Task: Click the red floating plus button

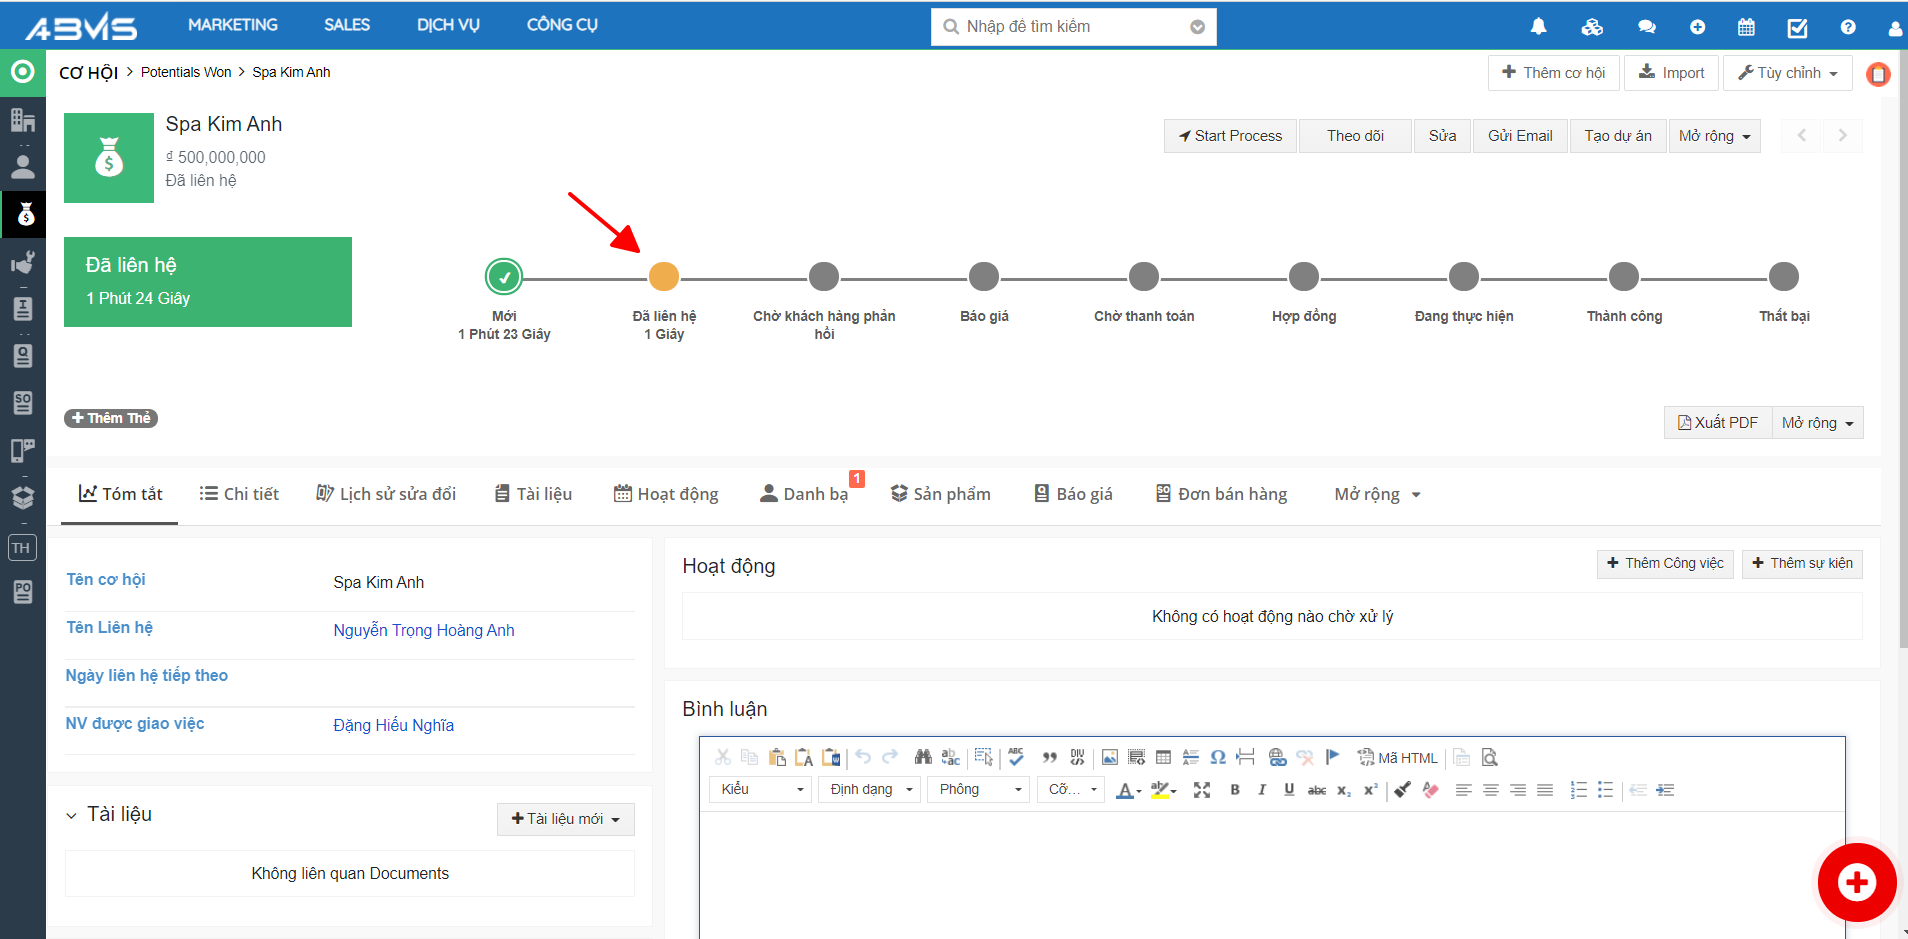Action: (x=1856, y=882)
